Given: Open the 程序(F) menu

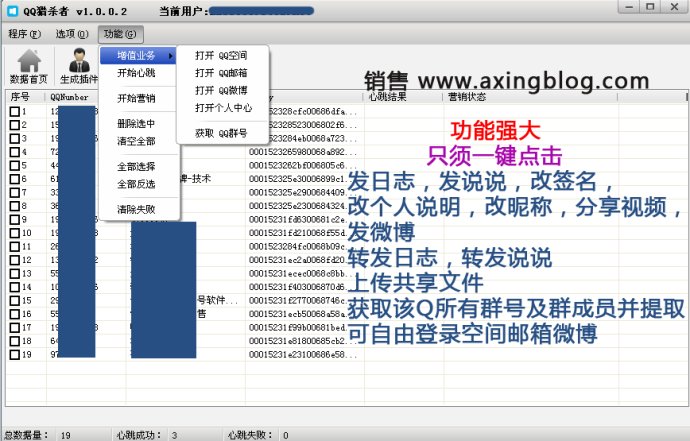Looking at the screenshot, I should pyautogui.click(x=24, y=34).
